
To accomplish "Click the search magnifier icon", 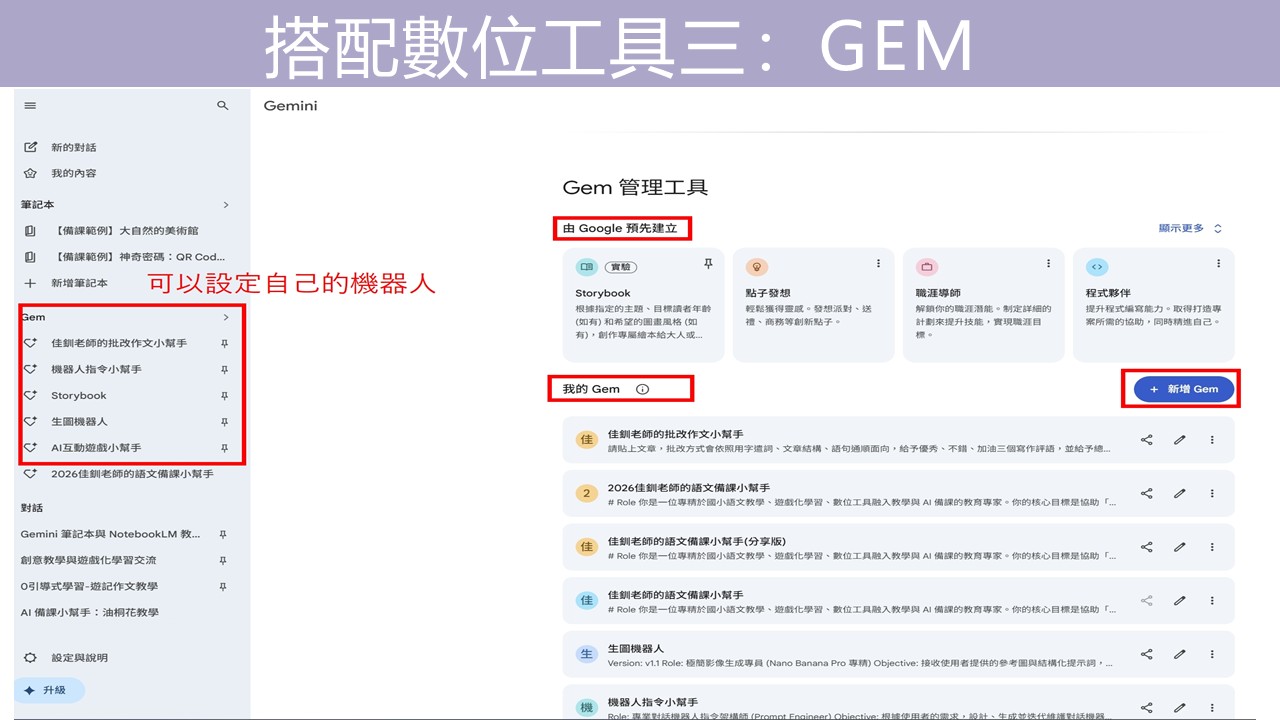I will click(223, 106).
